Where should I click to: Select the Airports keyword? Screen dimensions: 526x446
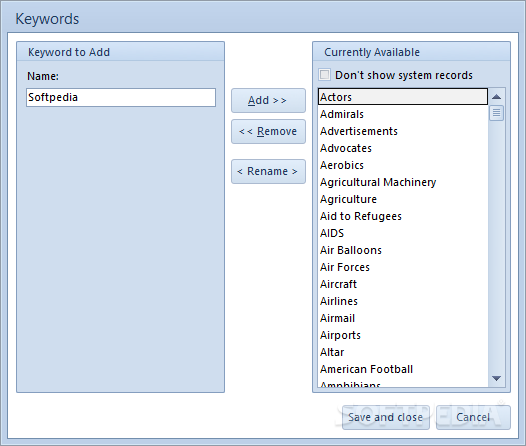coord(403,335)
